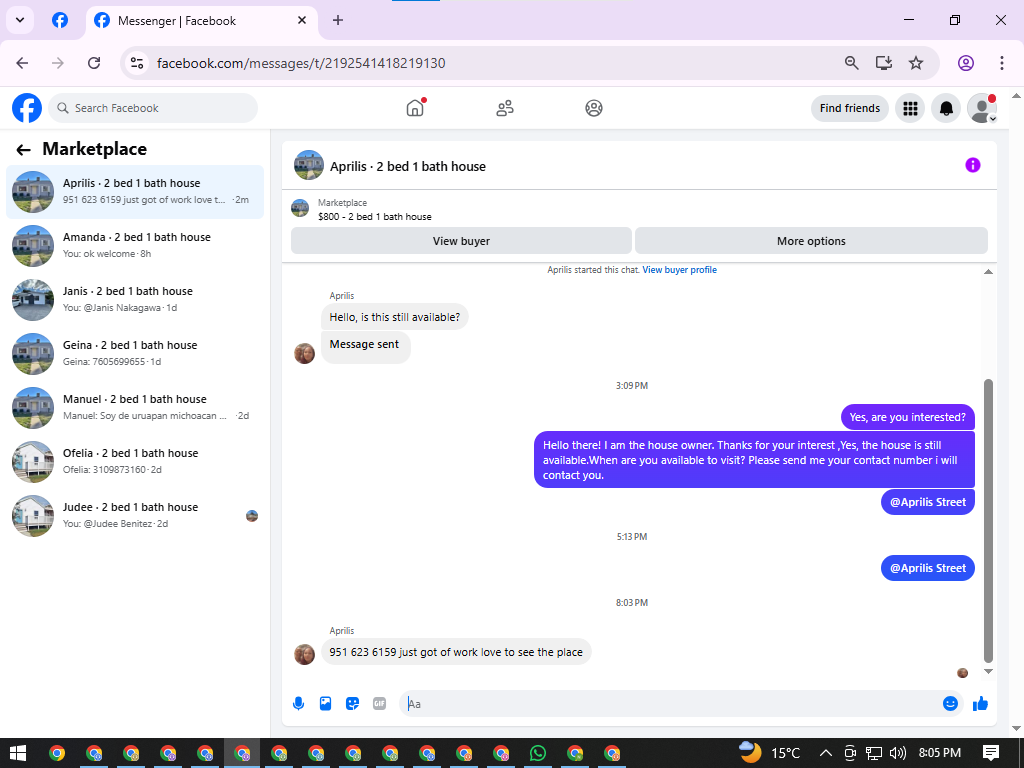Viewport: 1024px width, 768px height.
Task: Click the address bar URL
Action: (x=301, y=63)
